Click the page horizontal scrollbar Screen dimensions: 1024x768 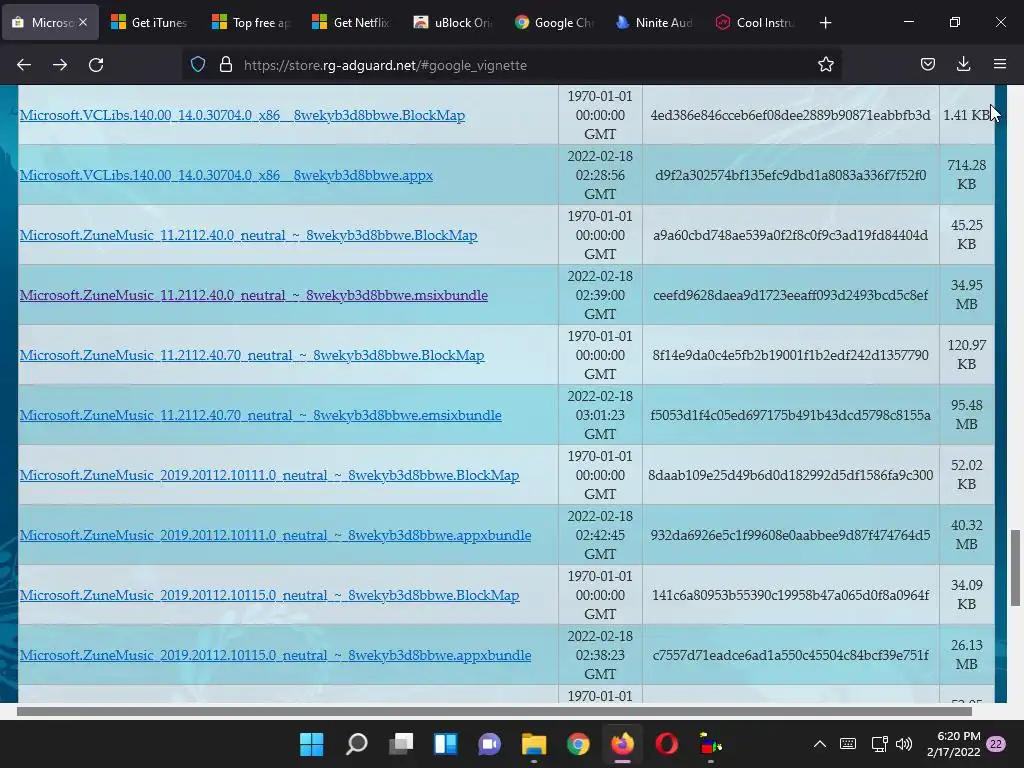494,711
